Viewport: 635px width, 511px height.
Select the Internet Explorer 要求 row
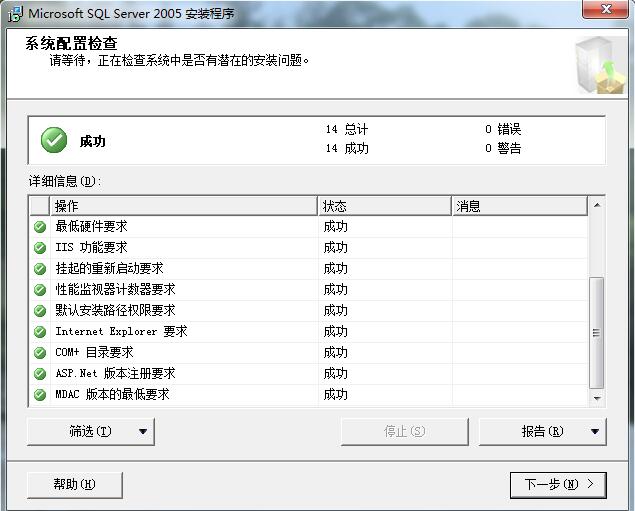pos(309,332)
